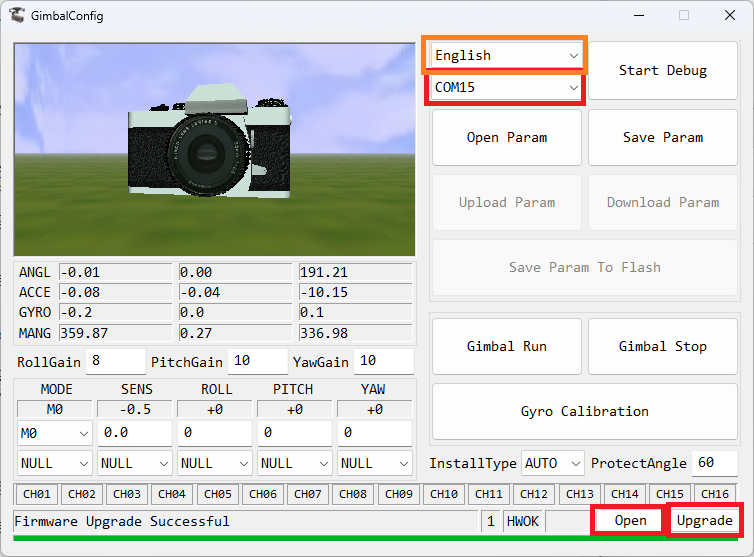
Task: Click the Upgrade firmware button
Action: pos(704,521)
